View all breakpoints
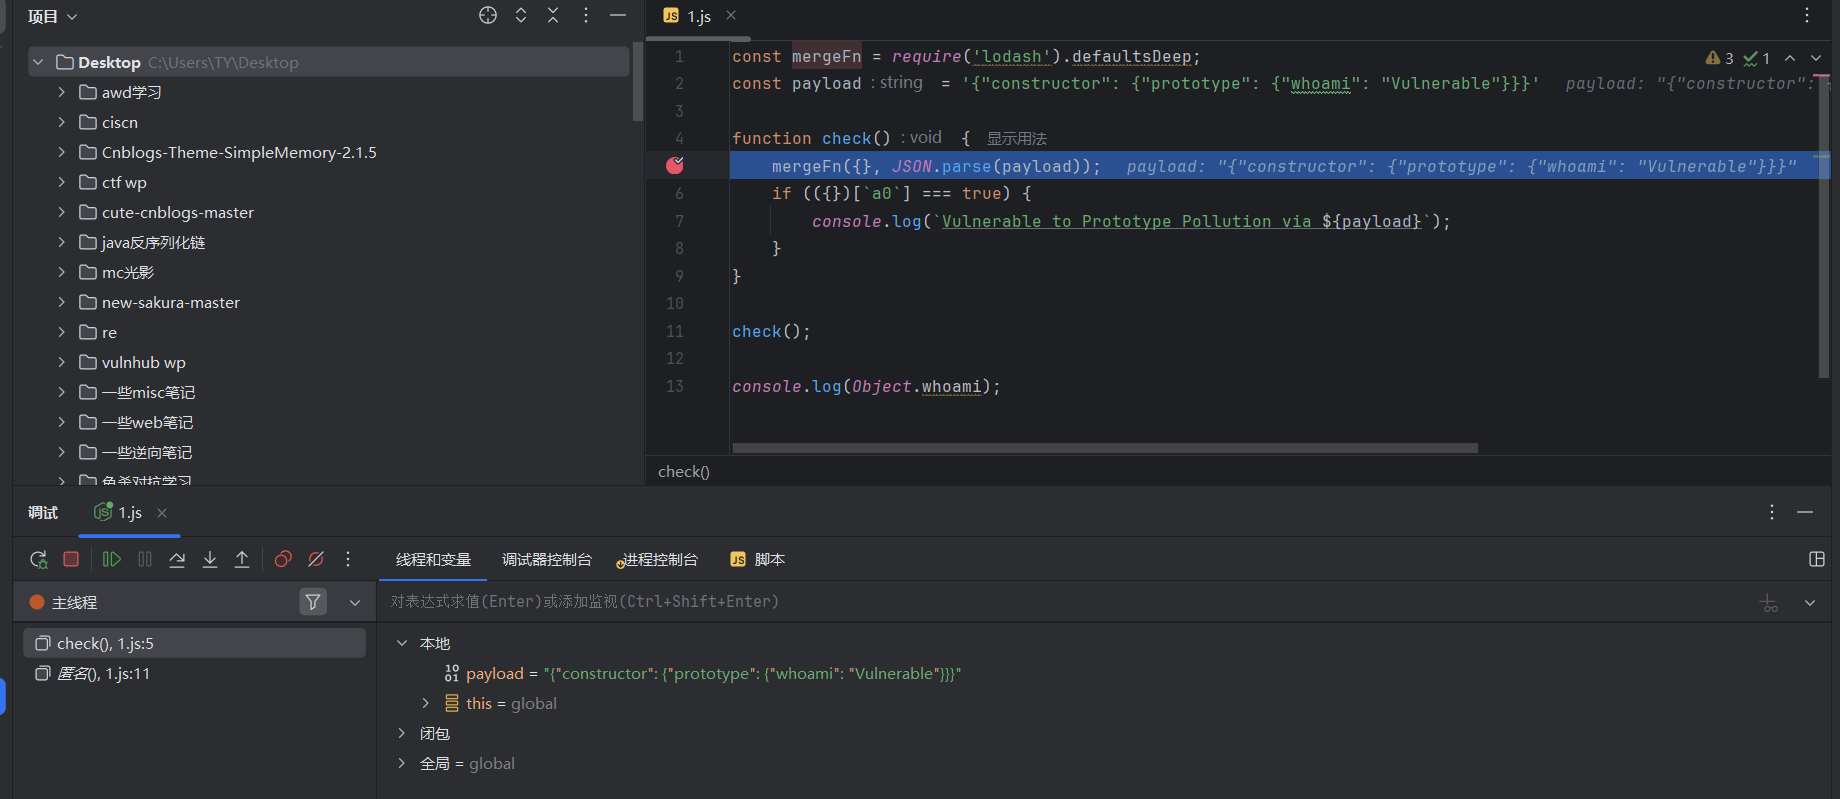 click(283, 559)
